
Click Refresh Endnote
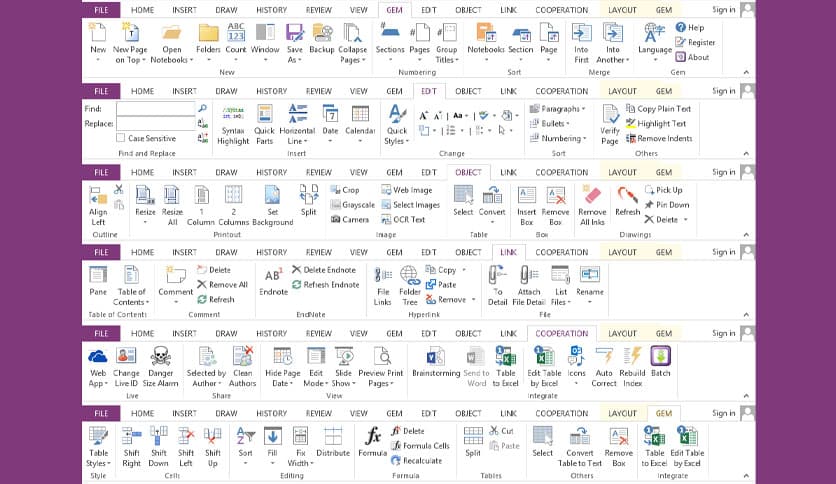(x=325, y=285)
